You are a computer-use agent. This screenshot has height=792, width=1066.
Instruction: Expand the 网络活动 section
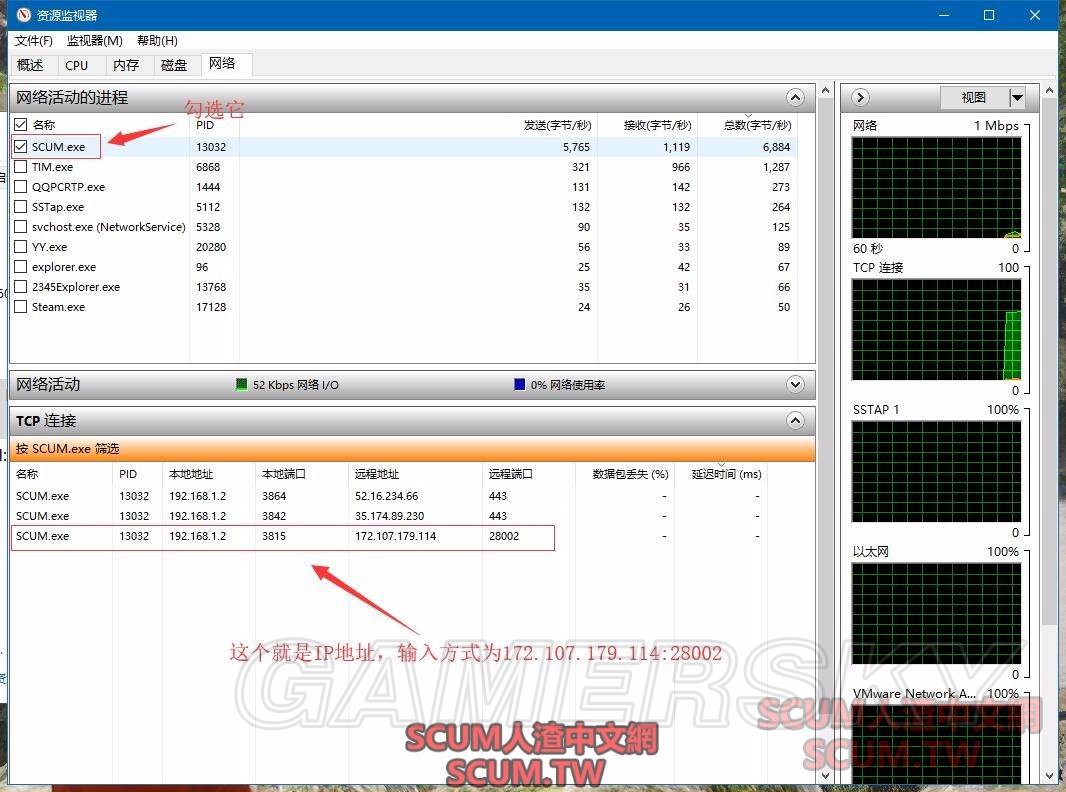click(x=795, y=385)
